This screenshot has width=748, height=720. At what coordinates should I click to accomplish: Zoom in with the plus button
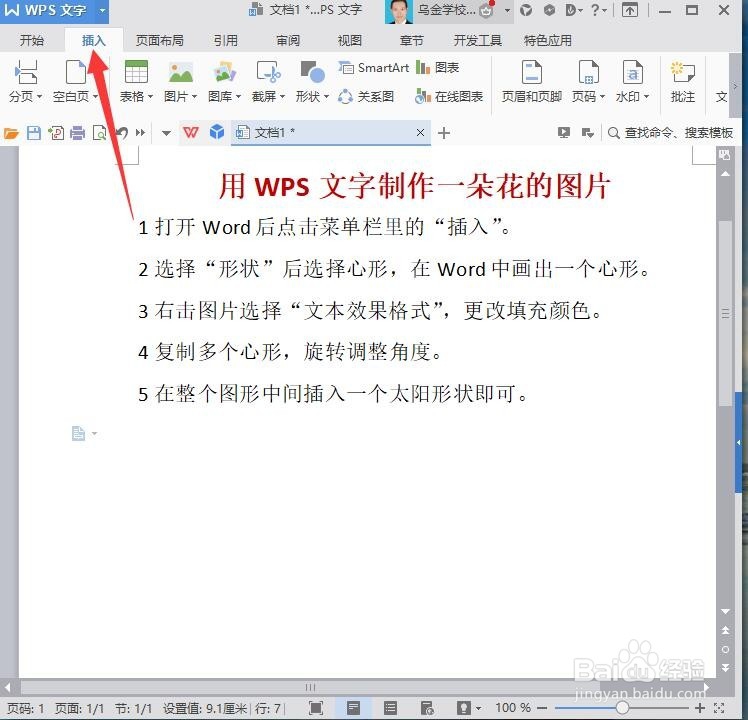[x=700, y=708]
